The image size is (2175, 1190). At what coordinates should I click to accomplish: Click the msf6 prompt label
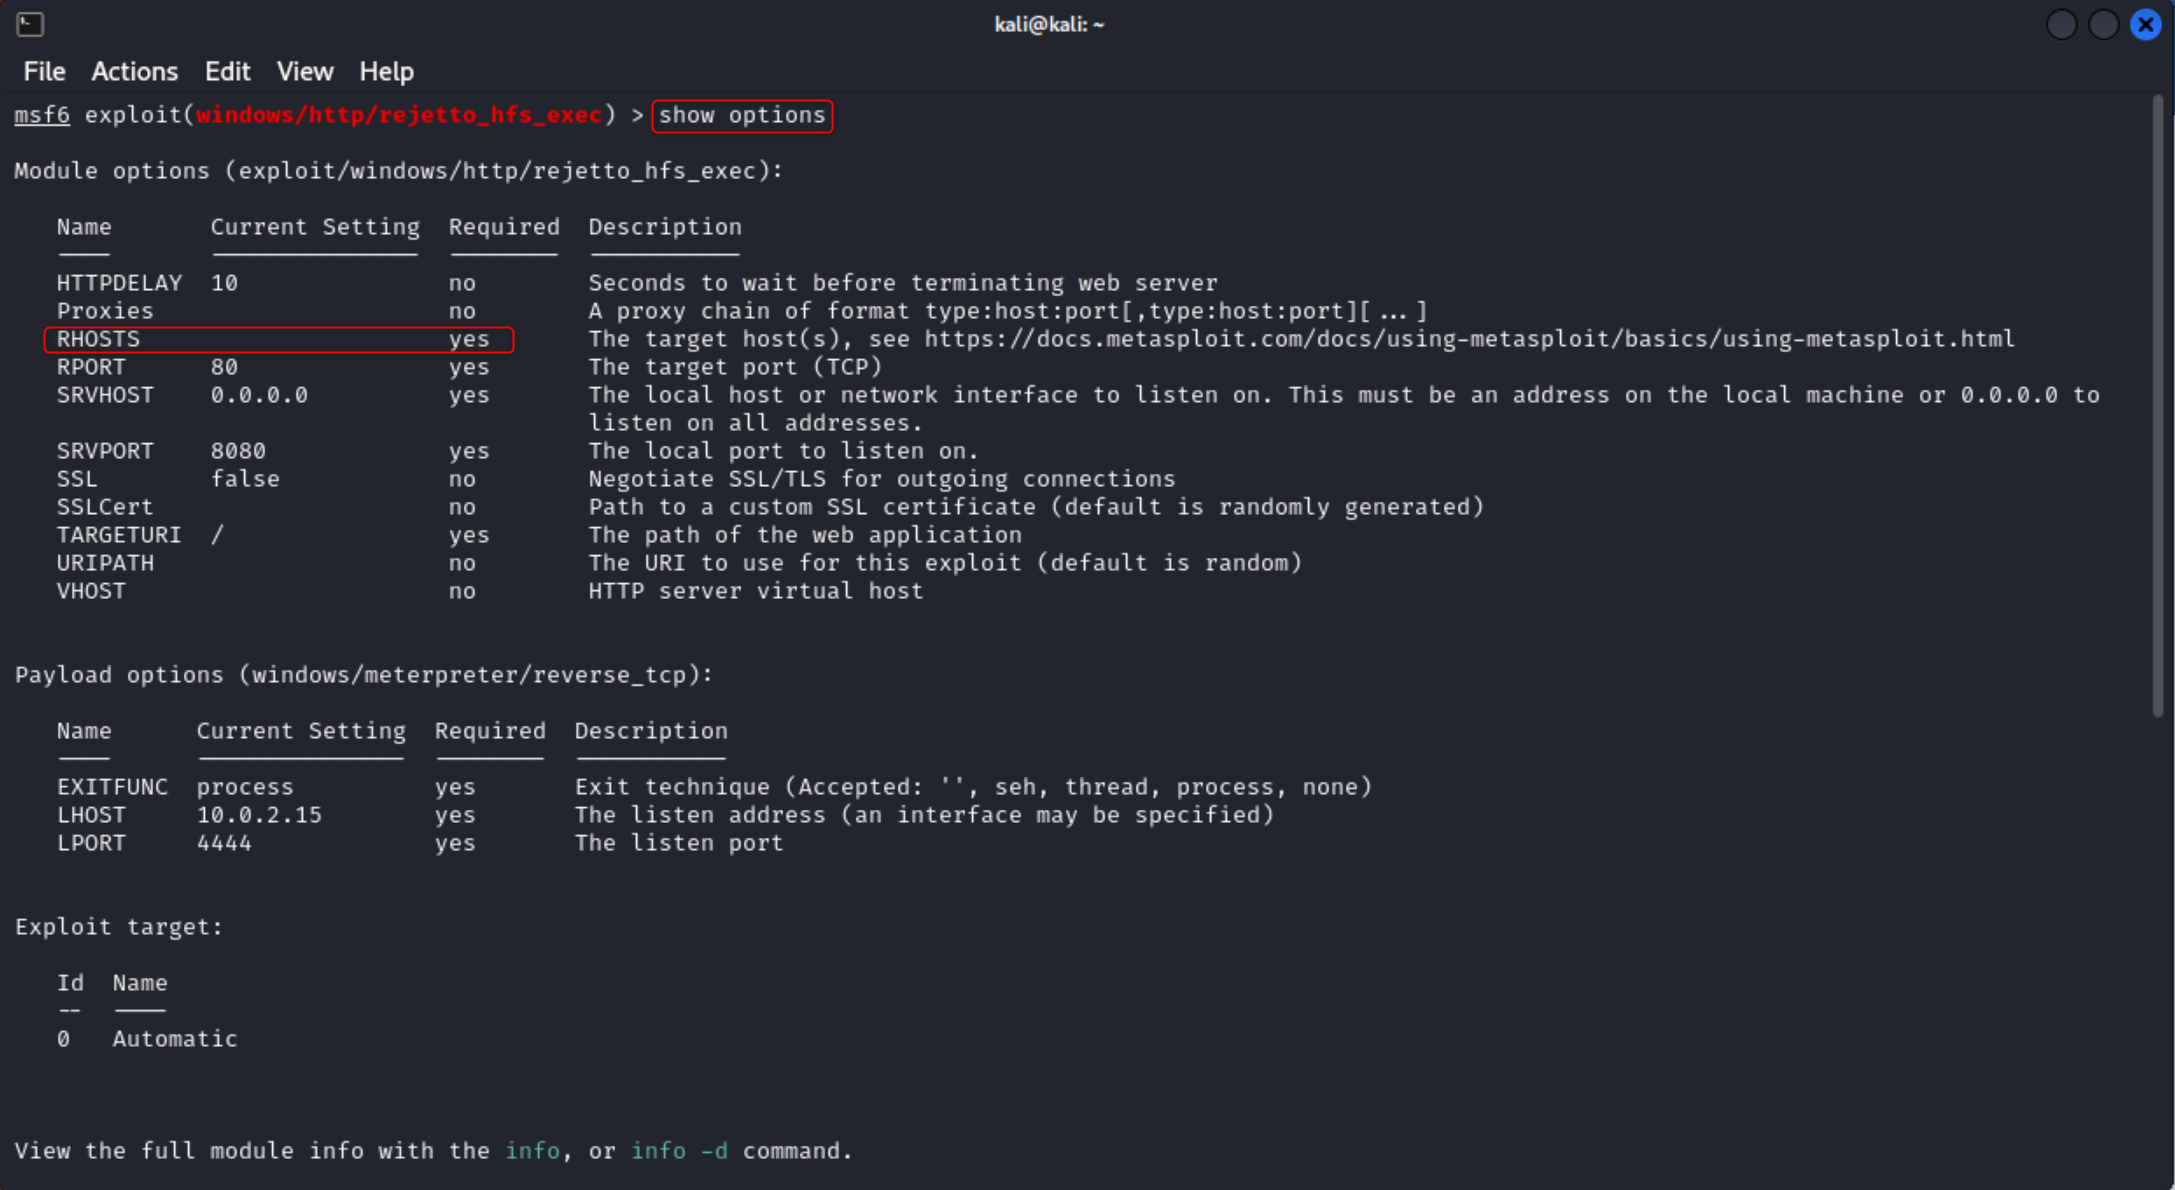click(41, 114)
